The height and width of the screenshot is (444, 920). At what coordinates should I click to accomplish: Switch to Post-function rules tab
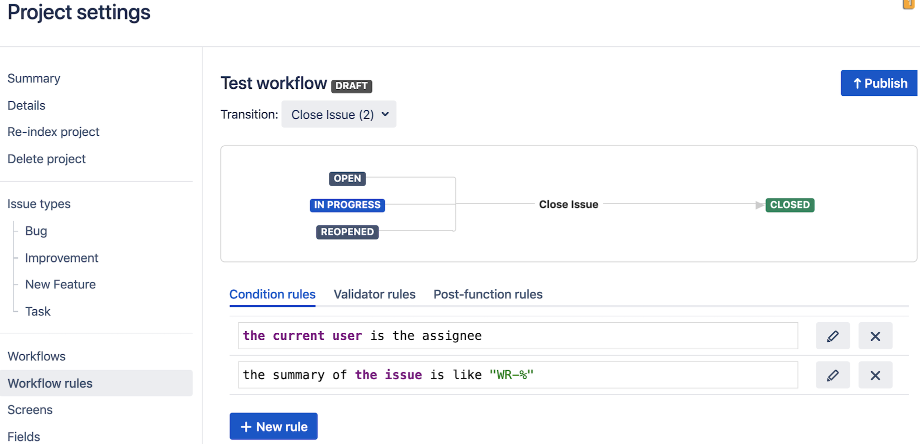coord(488,294)
